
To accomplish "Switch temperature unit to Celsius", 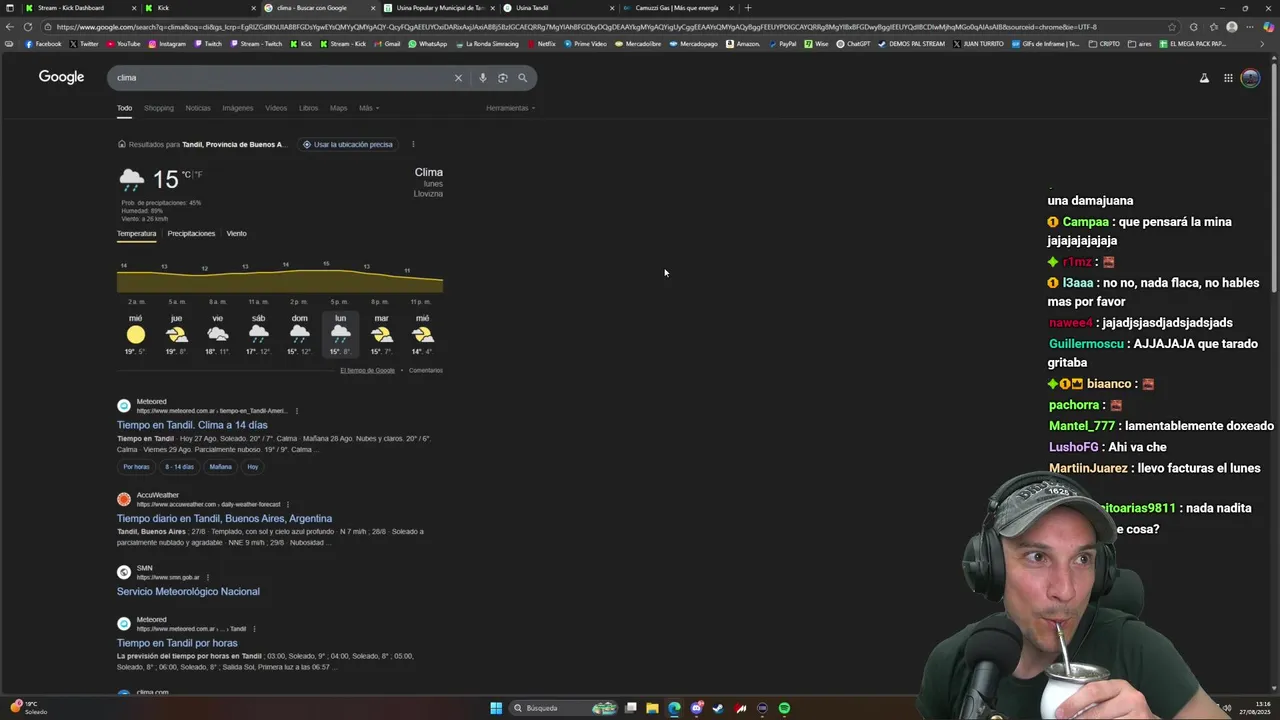I will pyautogui.click(x=185, y=174).
